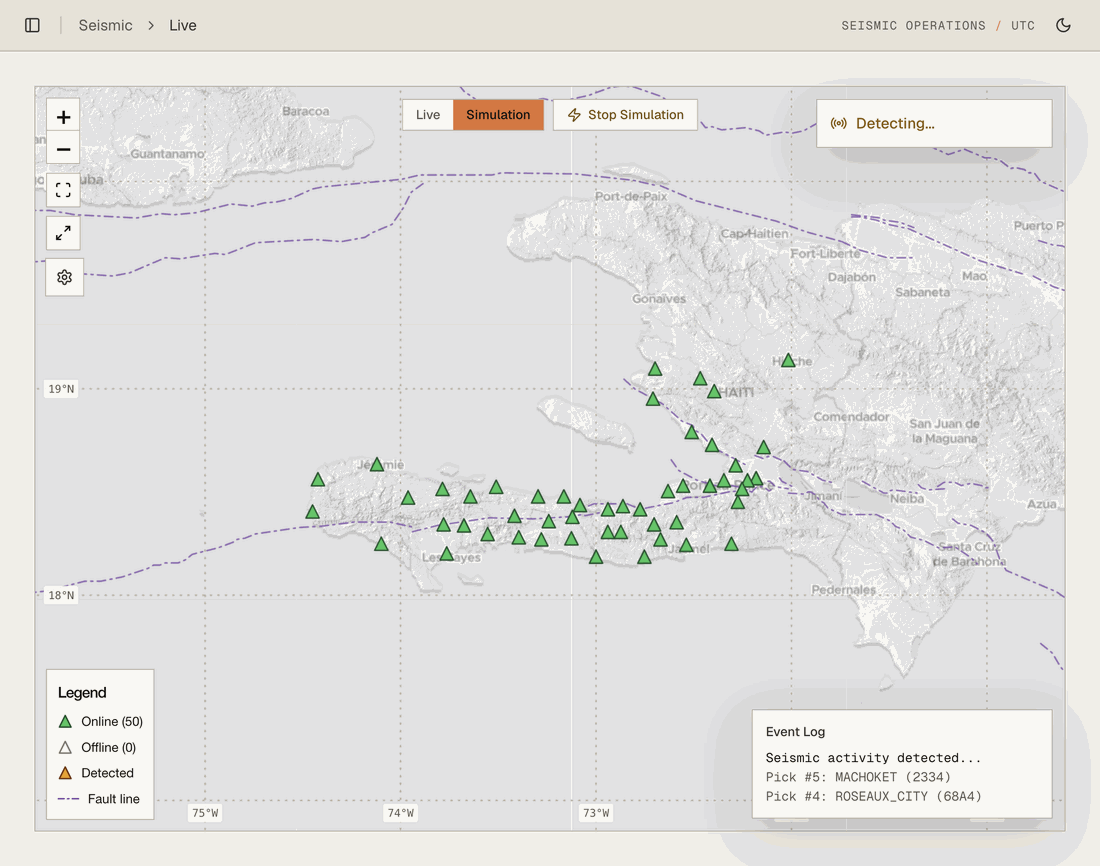Click the Detecting... status panel

click(x=934, y=124)
